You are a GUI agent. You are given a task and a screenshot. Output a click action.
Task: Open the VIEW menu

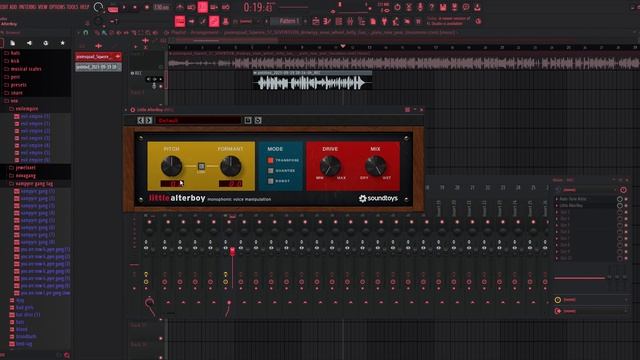coord(42,7)
